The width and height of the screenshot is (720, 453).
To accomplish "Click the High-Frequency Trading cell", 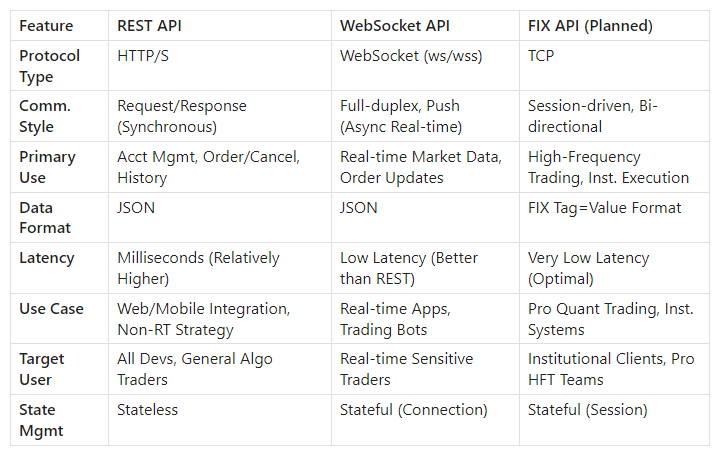I will click(614, 167).
